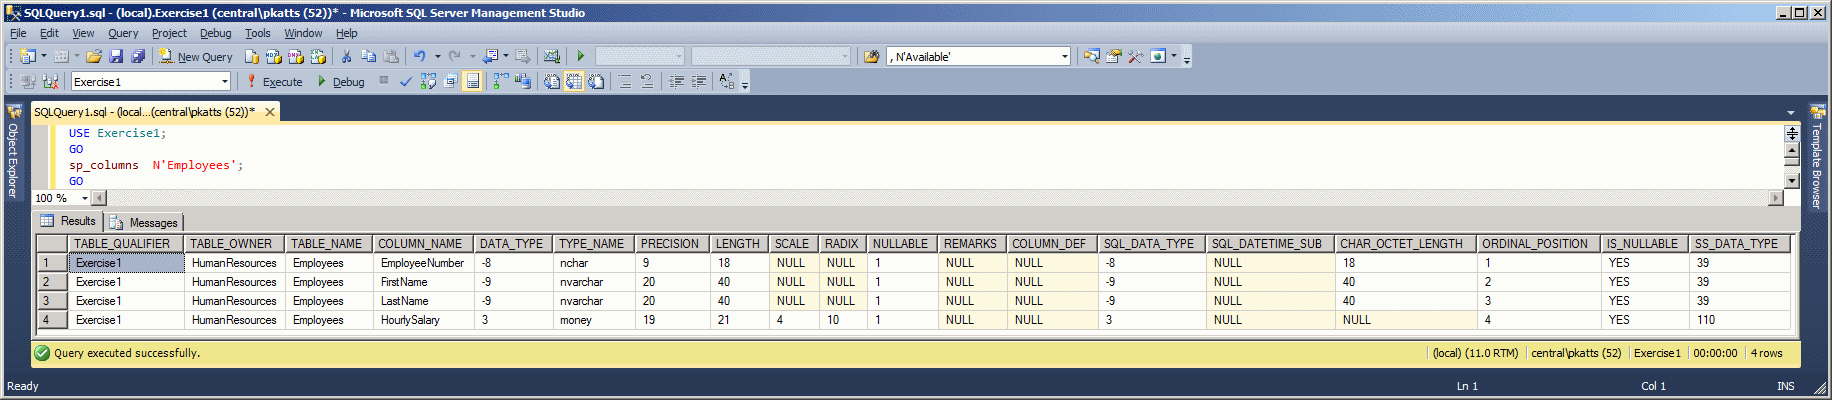Save the query with the Save icon
The image size is (1832, 400).
click(x=116, y=56)
